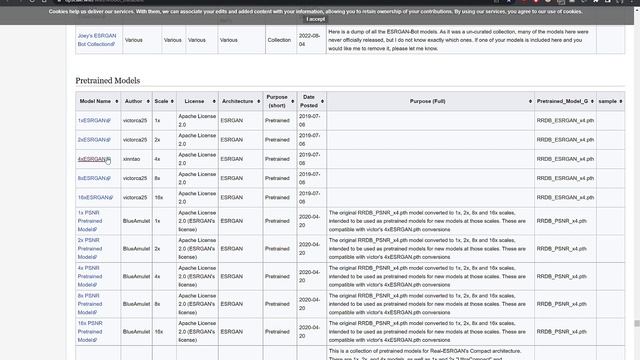Sort the table by Author column arrows
Screen dimensions: 640x360
click(x=148, y=101)
